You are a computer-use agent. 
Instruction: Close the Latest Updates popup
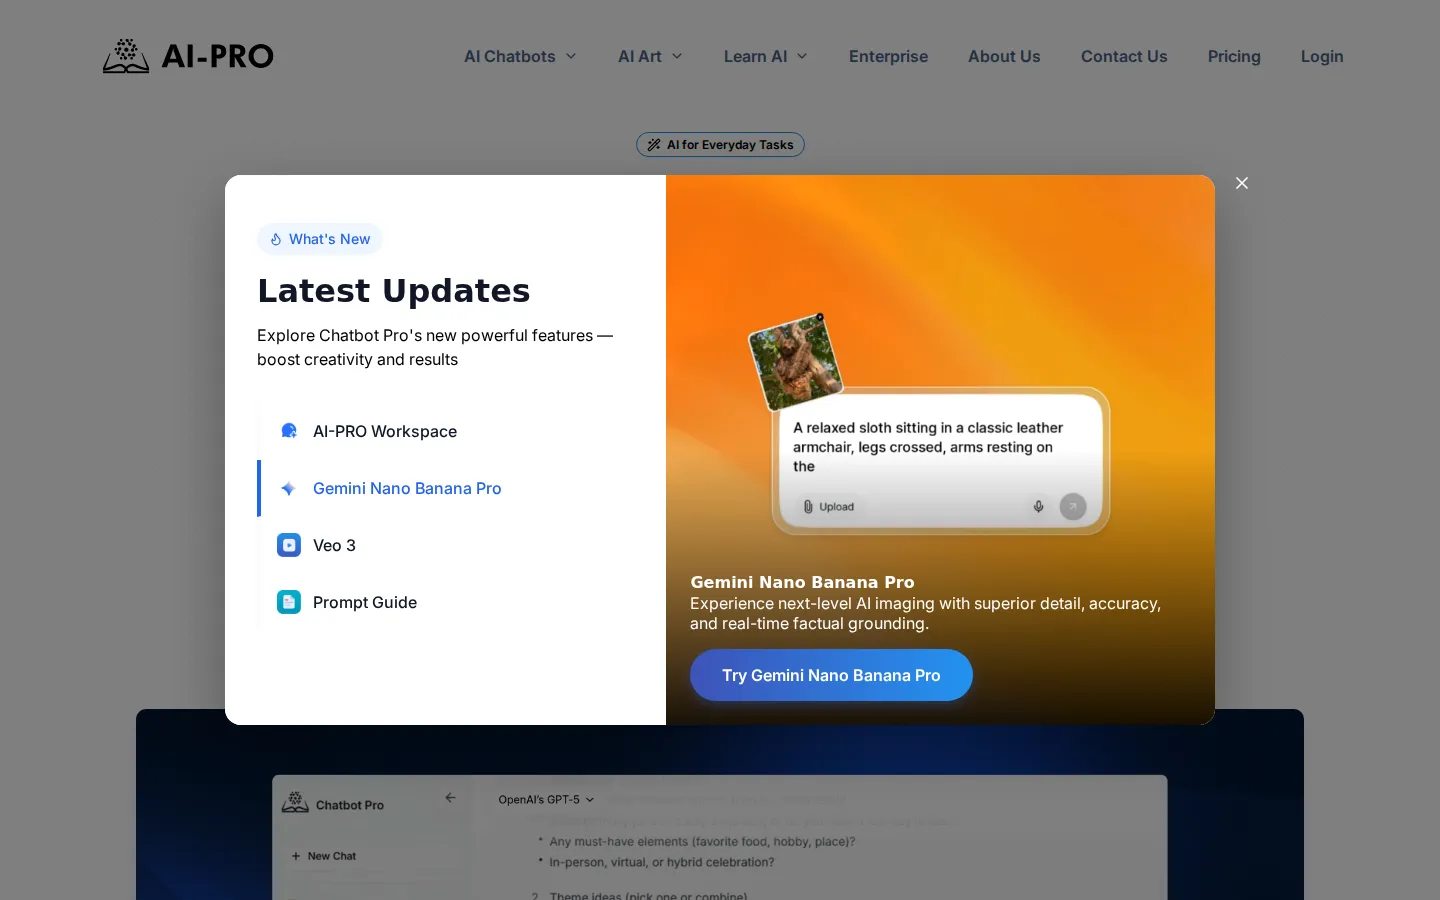1242,183
